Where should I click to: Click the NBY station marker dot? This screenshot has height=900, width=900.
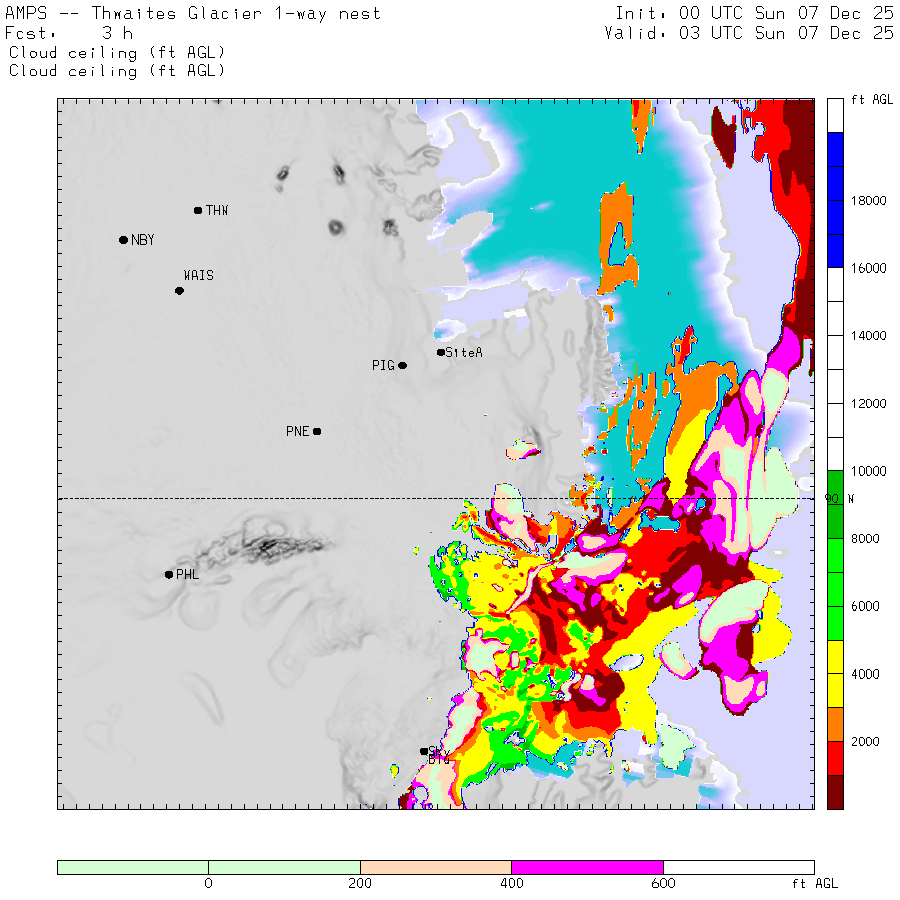[x=123, y=240]
